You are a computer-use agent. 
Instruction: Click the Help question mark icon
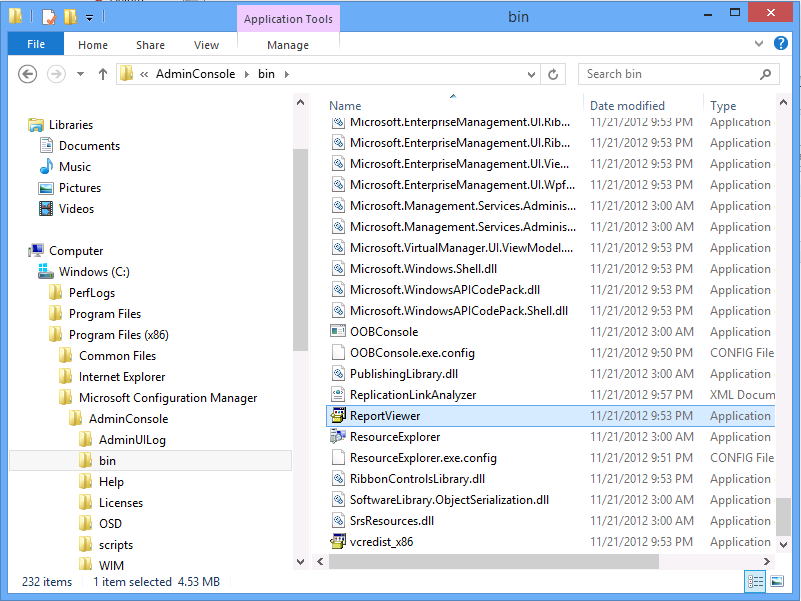pos(781,43)
